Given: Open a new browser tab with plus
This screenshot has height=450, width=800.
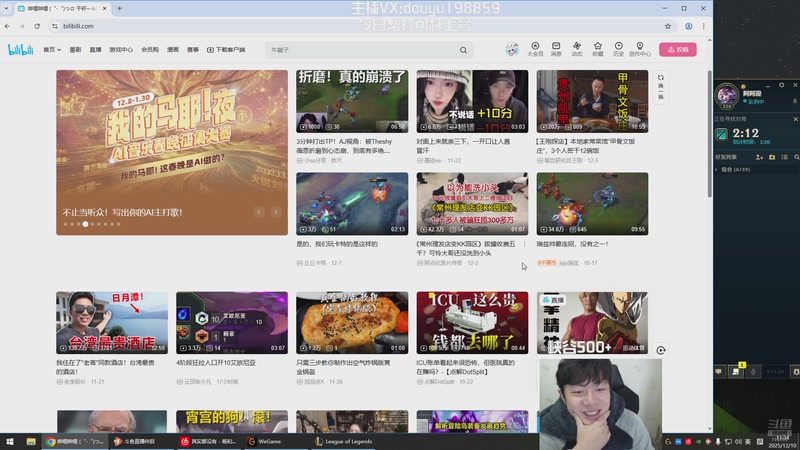Looking at the screenshot, I should pos(119,8).
